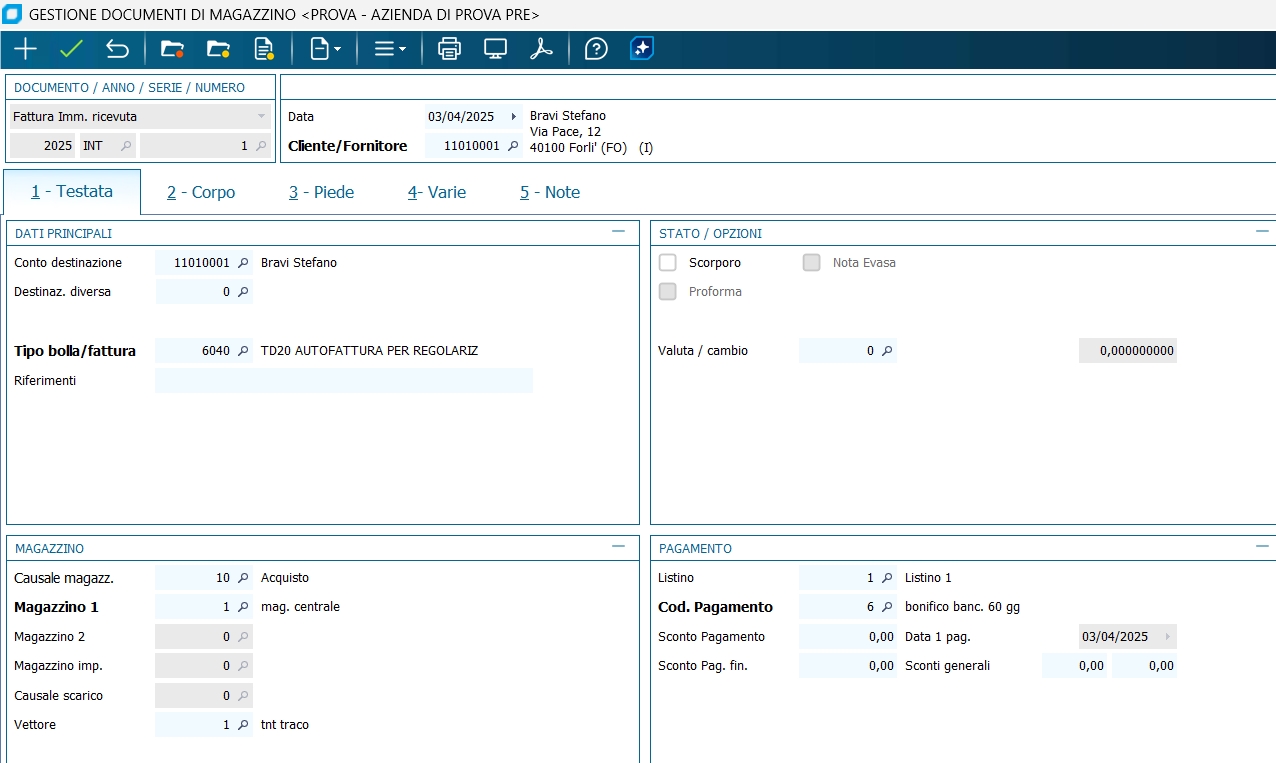1276x763 pixels.
Task: Confirm with the green checkmark icon
Action: click(71, 49)
